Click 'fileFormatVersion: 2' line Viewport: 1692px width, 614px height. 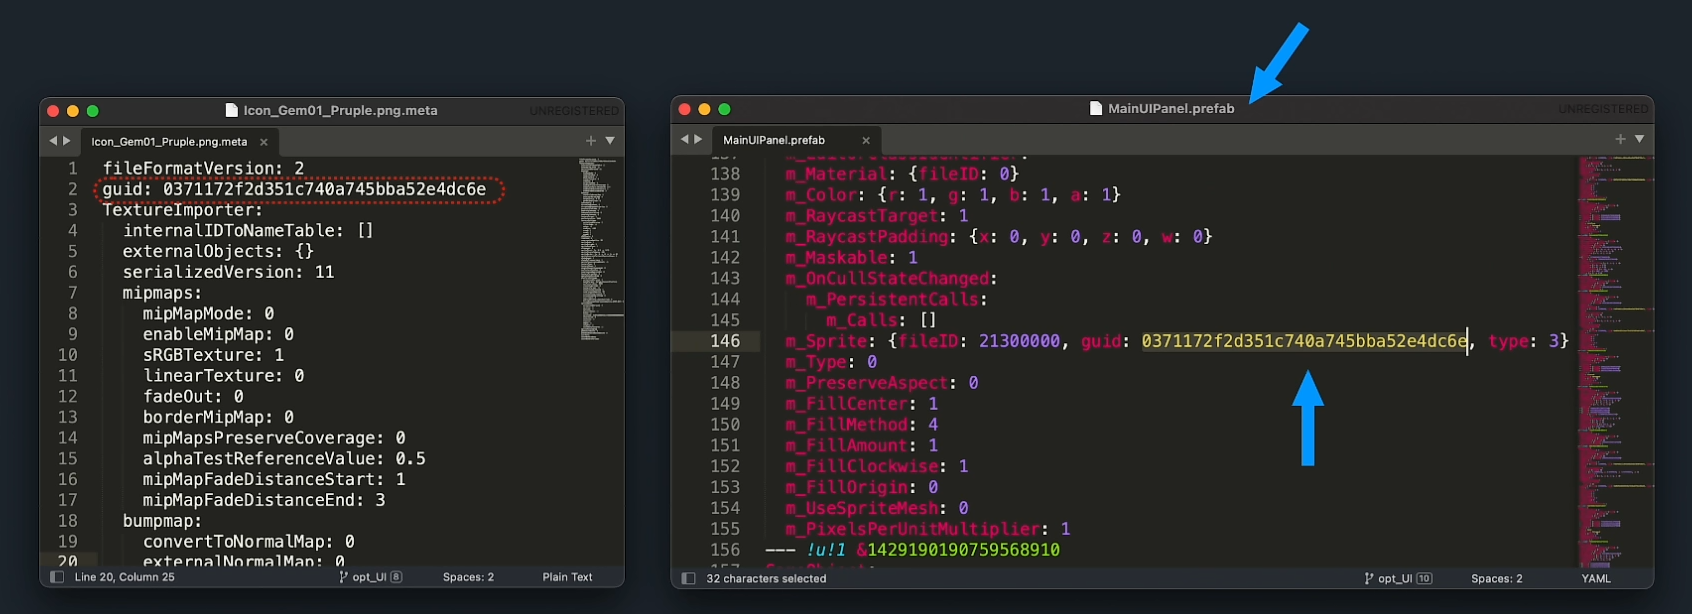click(203, 168)
